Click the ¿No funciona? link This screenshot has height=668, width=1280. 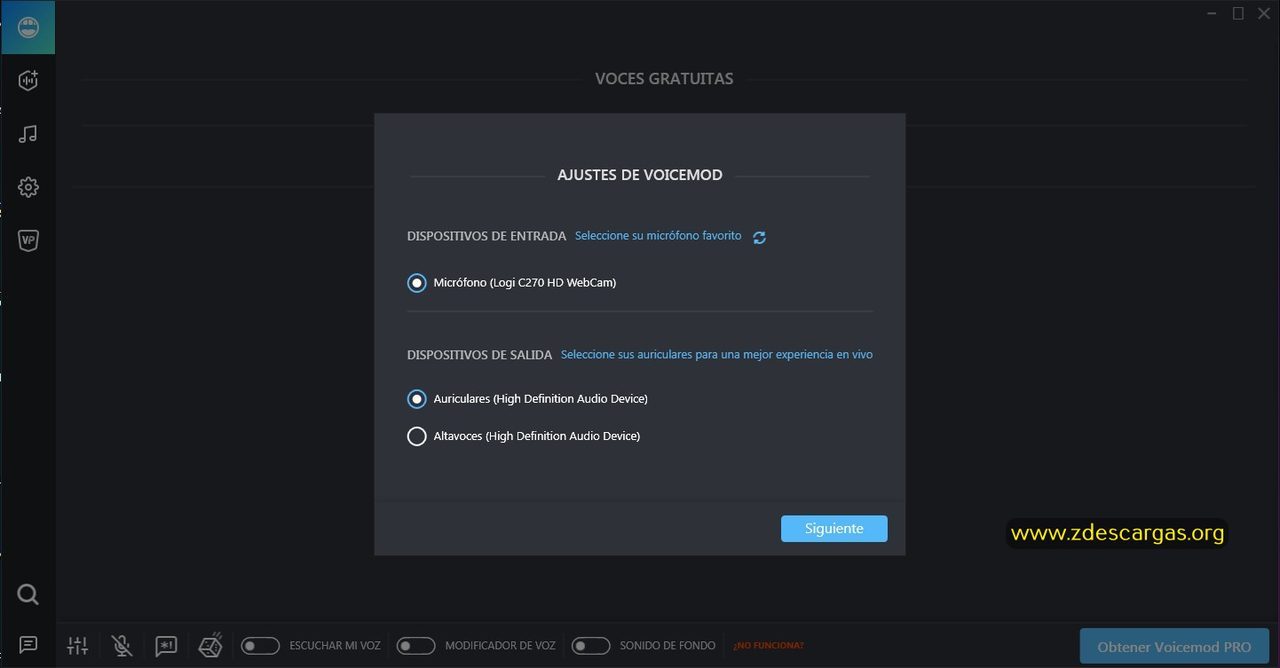point(768,646)
